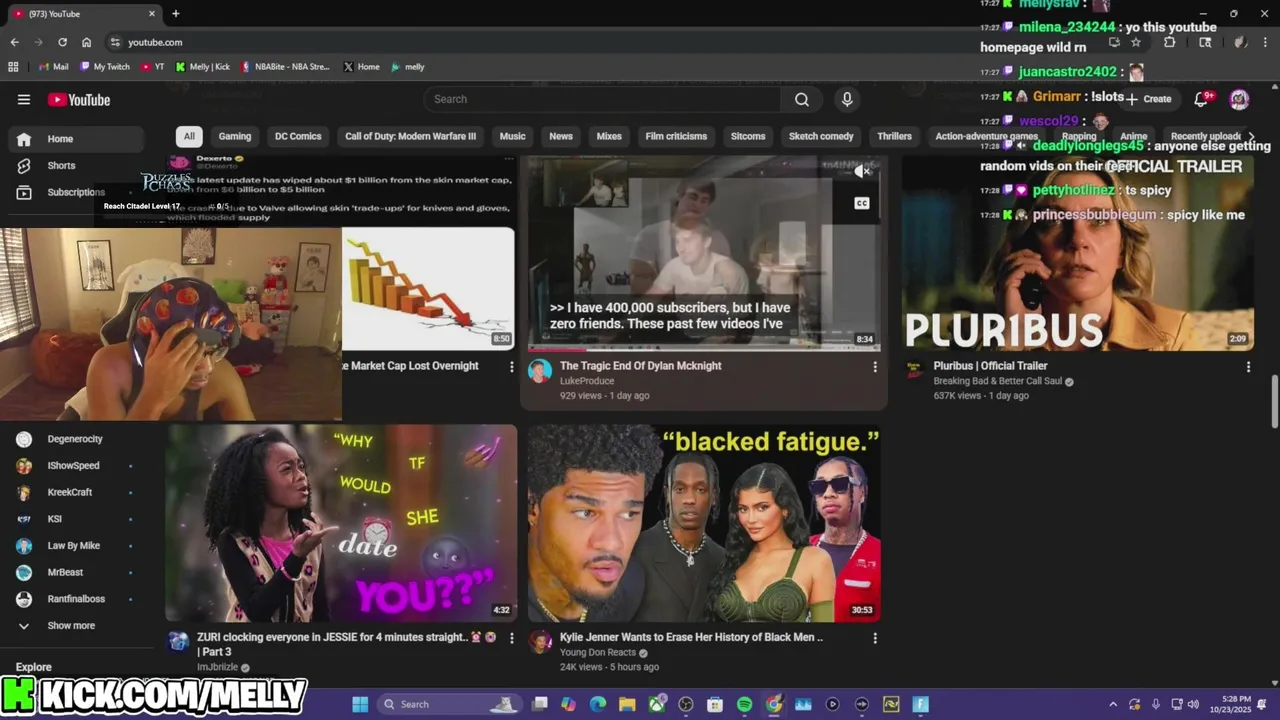Click the YouTube search input field
Screen dimensions: 1280x720
pyautogui.click(x=602, y=99)
